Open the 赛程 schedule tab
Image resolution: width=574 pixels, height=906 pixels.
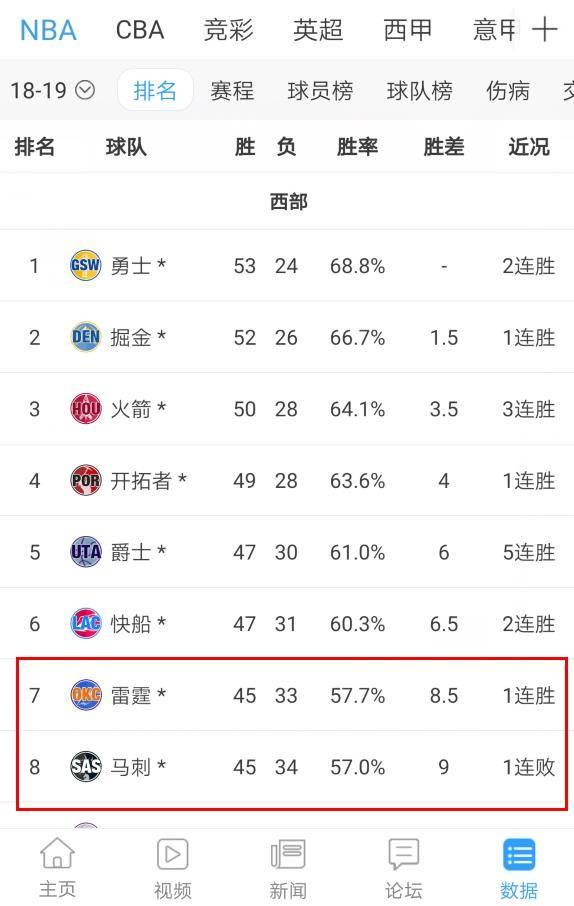coord(232,91)
